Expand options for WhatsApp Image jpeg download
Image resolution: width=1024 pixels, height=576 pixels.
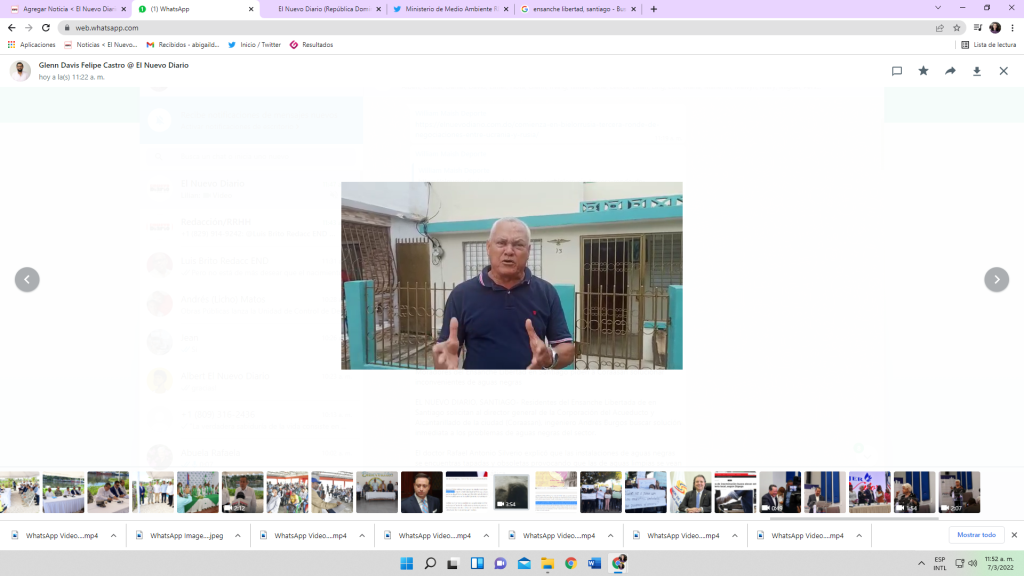[237, 536]
